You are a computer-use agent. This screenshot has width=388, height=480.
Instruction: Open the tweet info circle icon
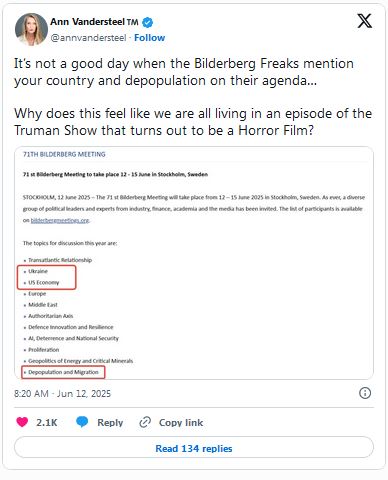point(365,393)
